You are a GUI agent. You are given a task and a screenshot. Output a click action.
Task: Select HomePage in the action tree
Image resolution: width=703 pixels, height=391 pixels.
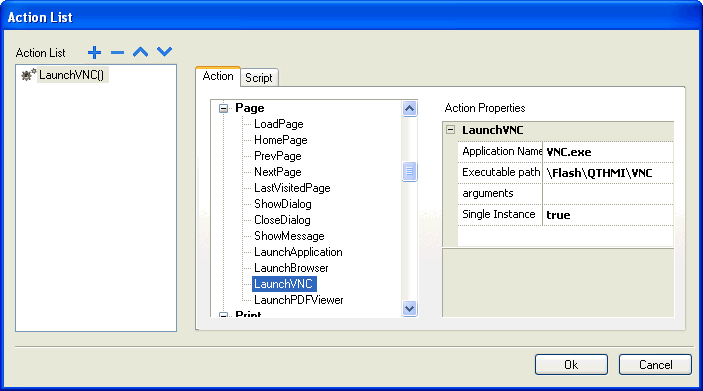coord(281,140)
